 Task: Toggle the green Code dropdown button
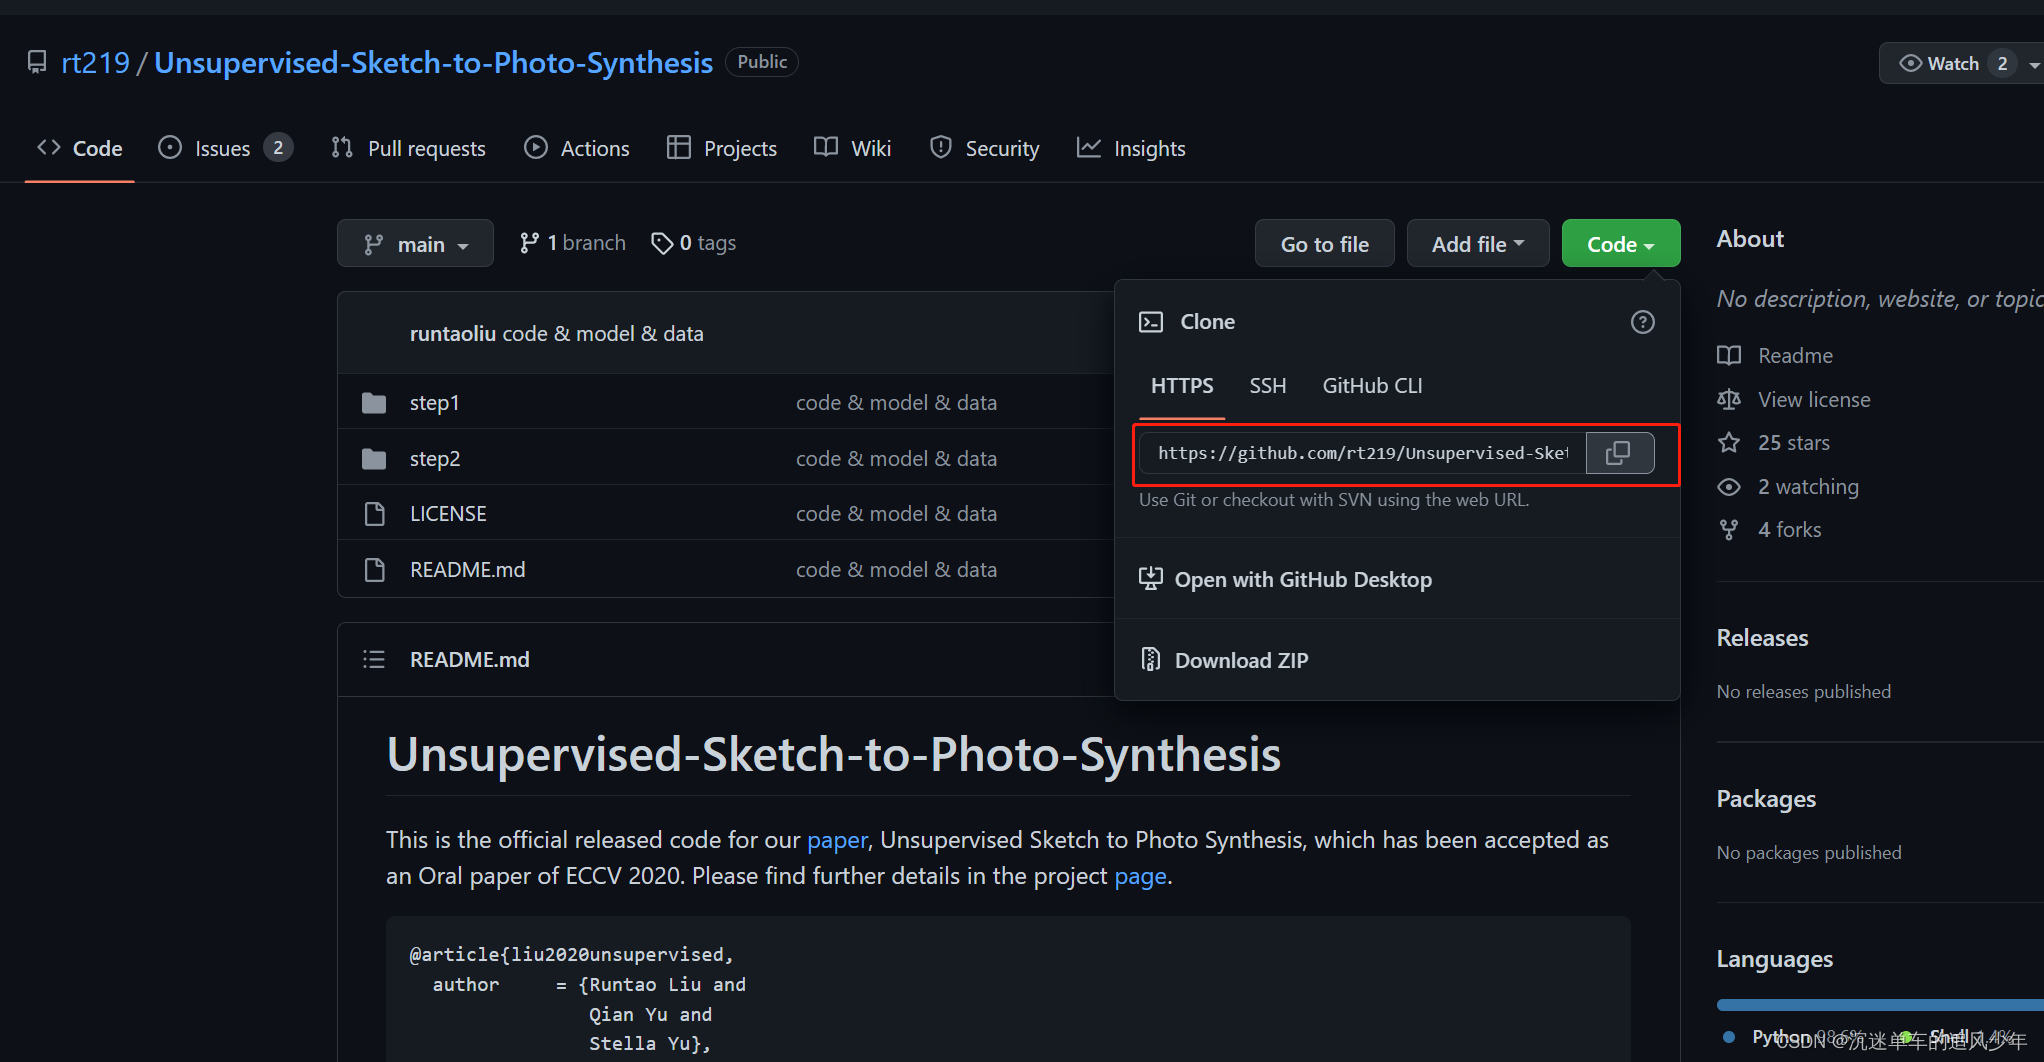pyautogui.click(x=1621, y=244)
